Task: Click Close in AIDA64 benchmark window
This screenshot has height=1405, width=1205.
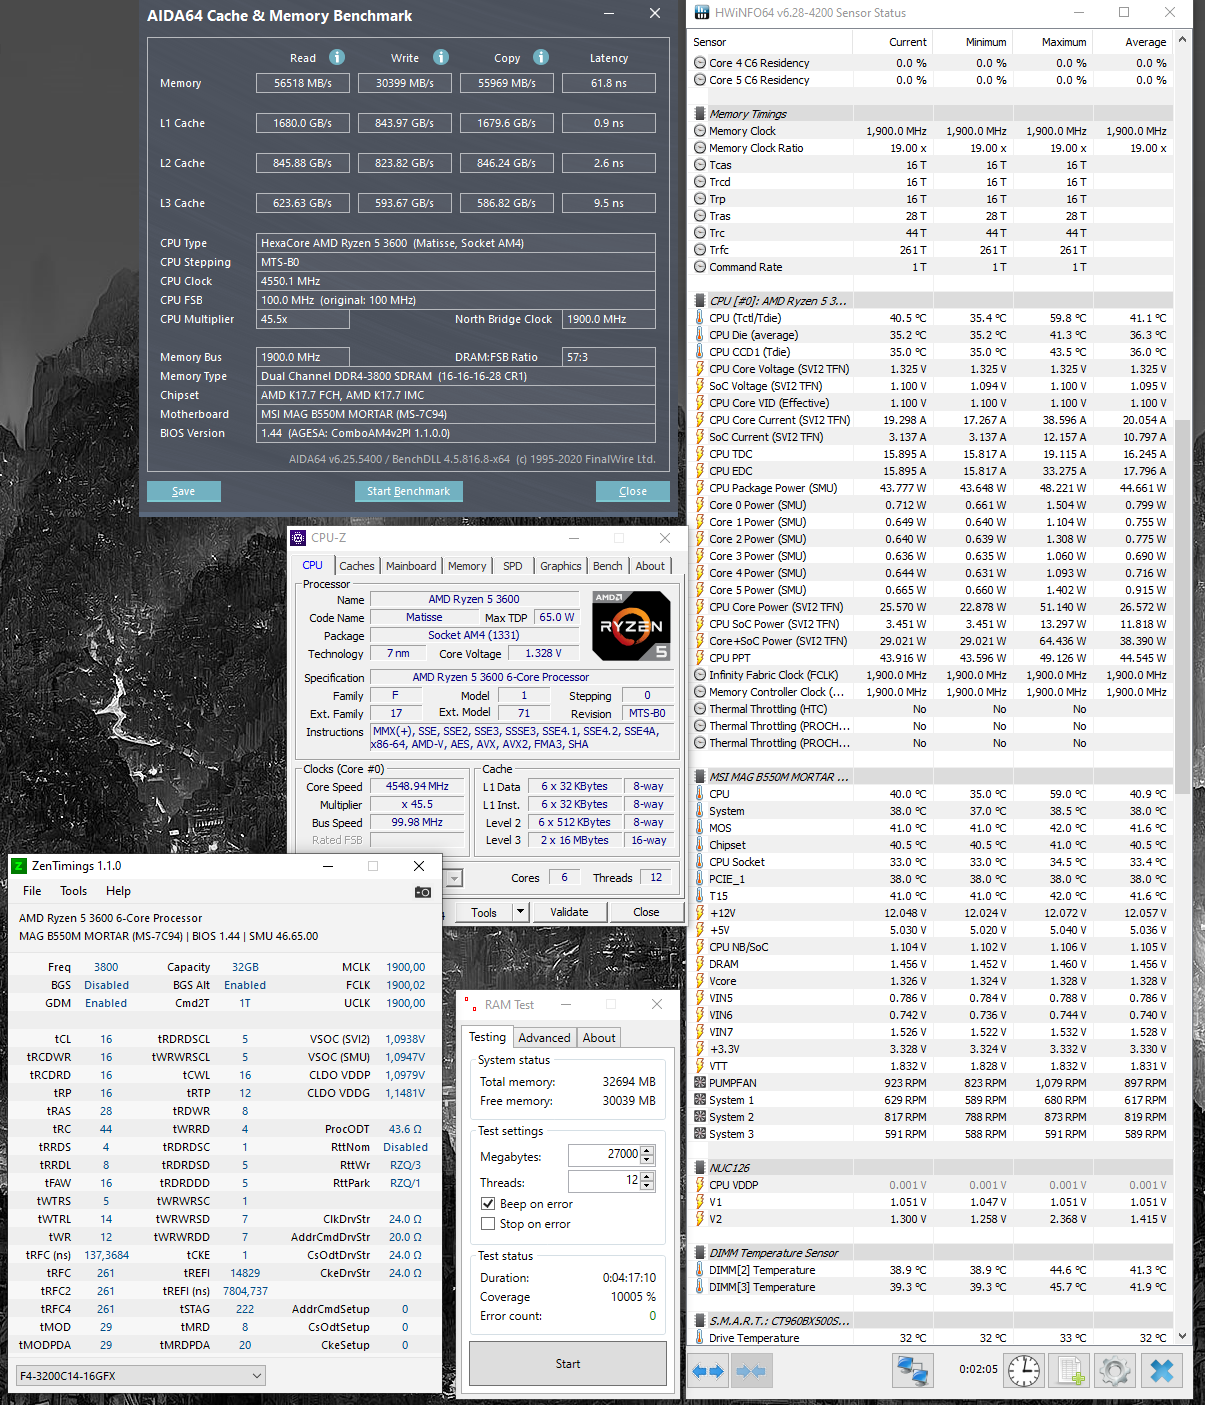Action: click(633, 491)
